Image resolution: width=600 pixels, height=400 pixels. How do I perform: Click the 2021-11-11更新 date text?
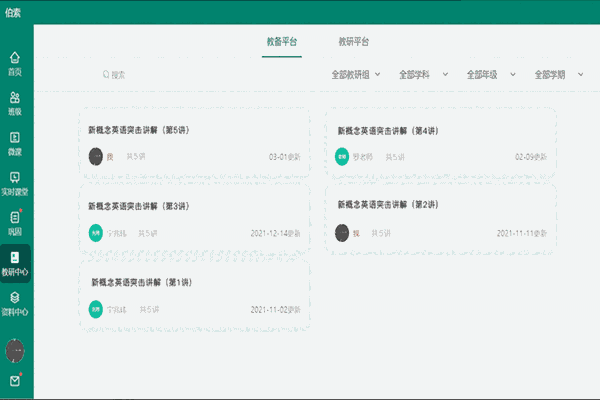pos(522,233)
